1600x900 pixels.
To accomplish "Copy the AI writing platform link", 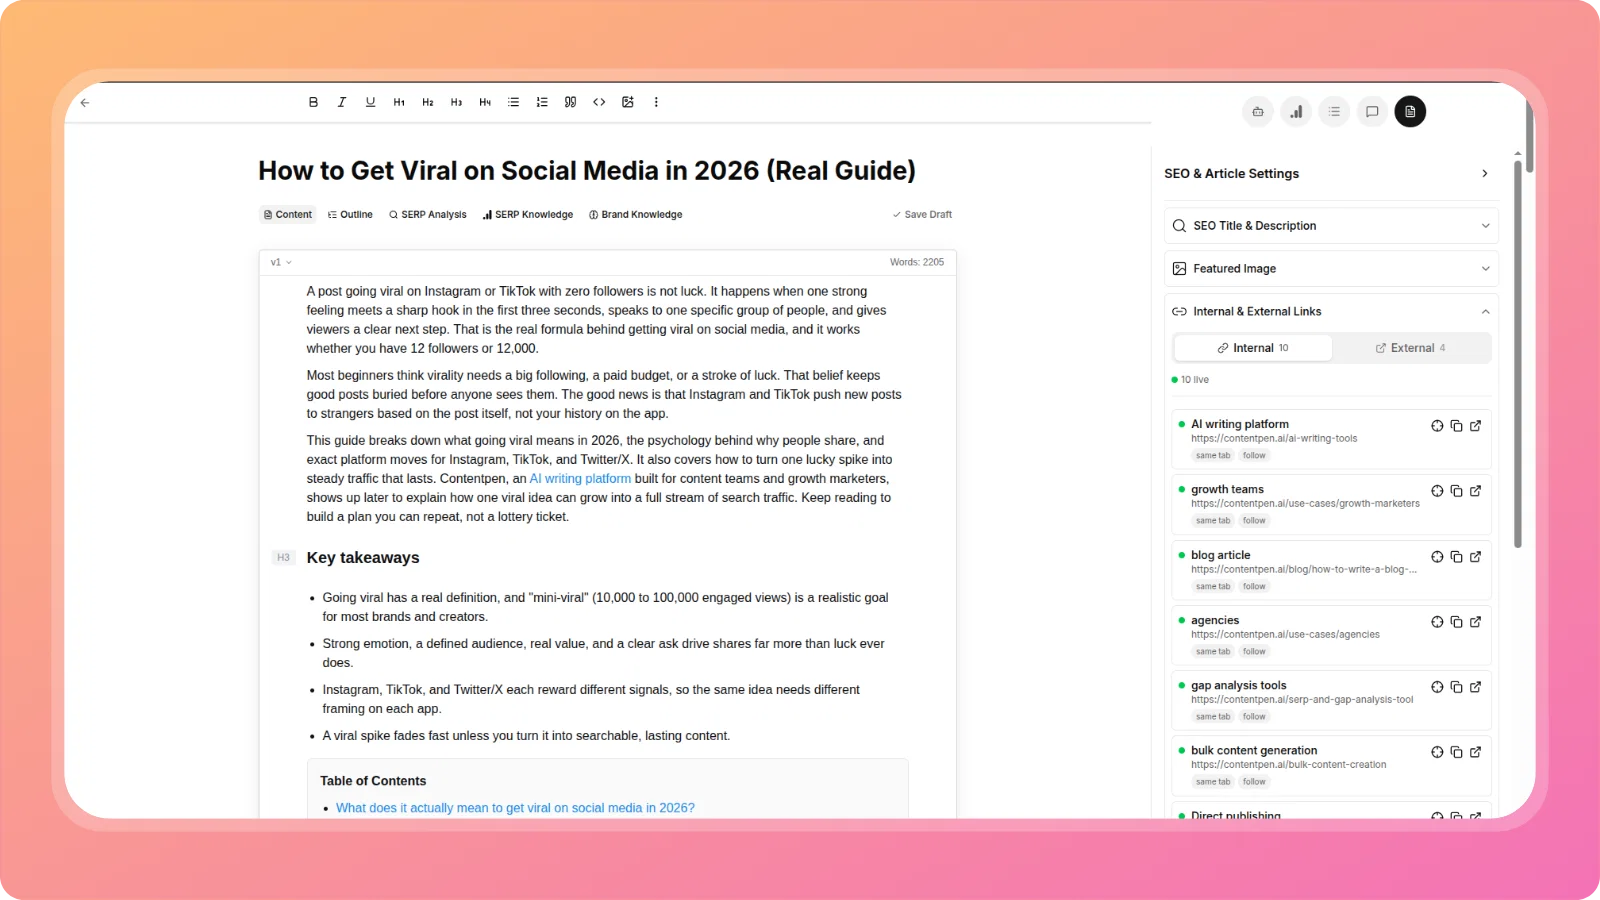I will [1456, 426].
